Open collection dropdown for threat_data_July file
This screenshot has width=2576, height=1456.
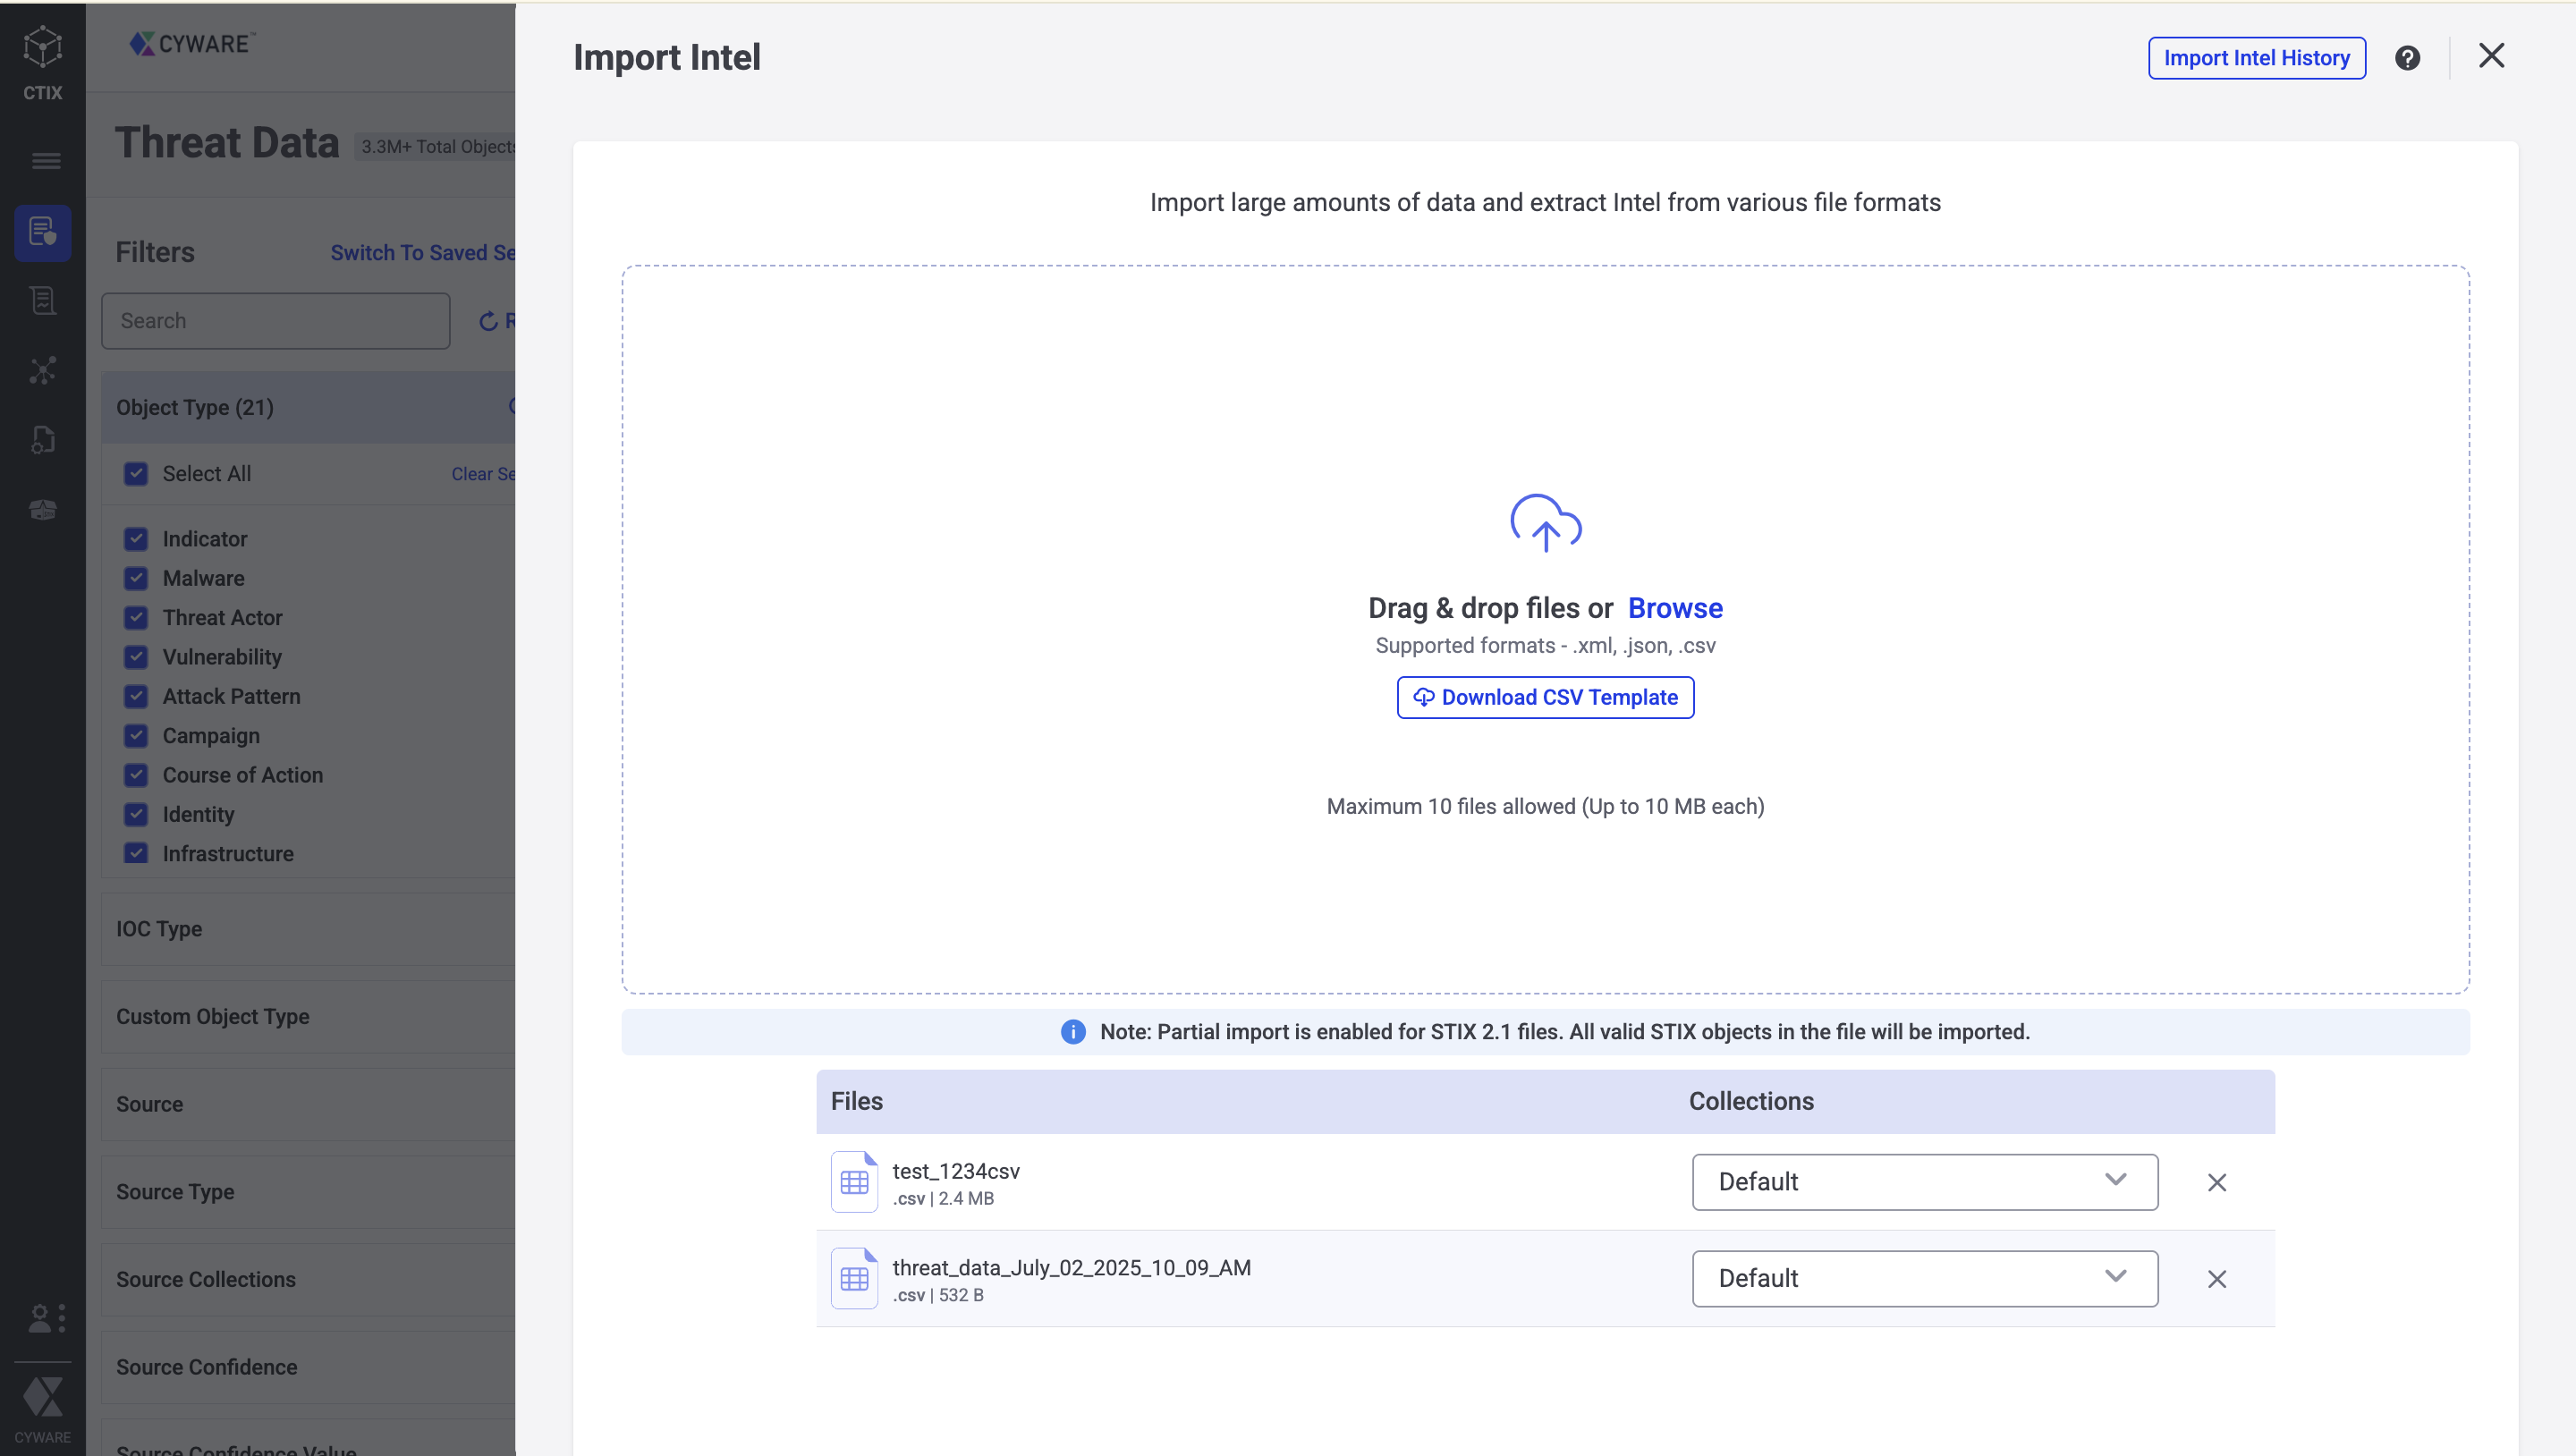coord(1924,1278)
